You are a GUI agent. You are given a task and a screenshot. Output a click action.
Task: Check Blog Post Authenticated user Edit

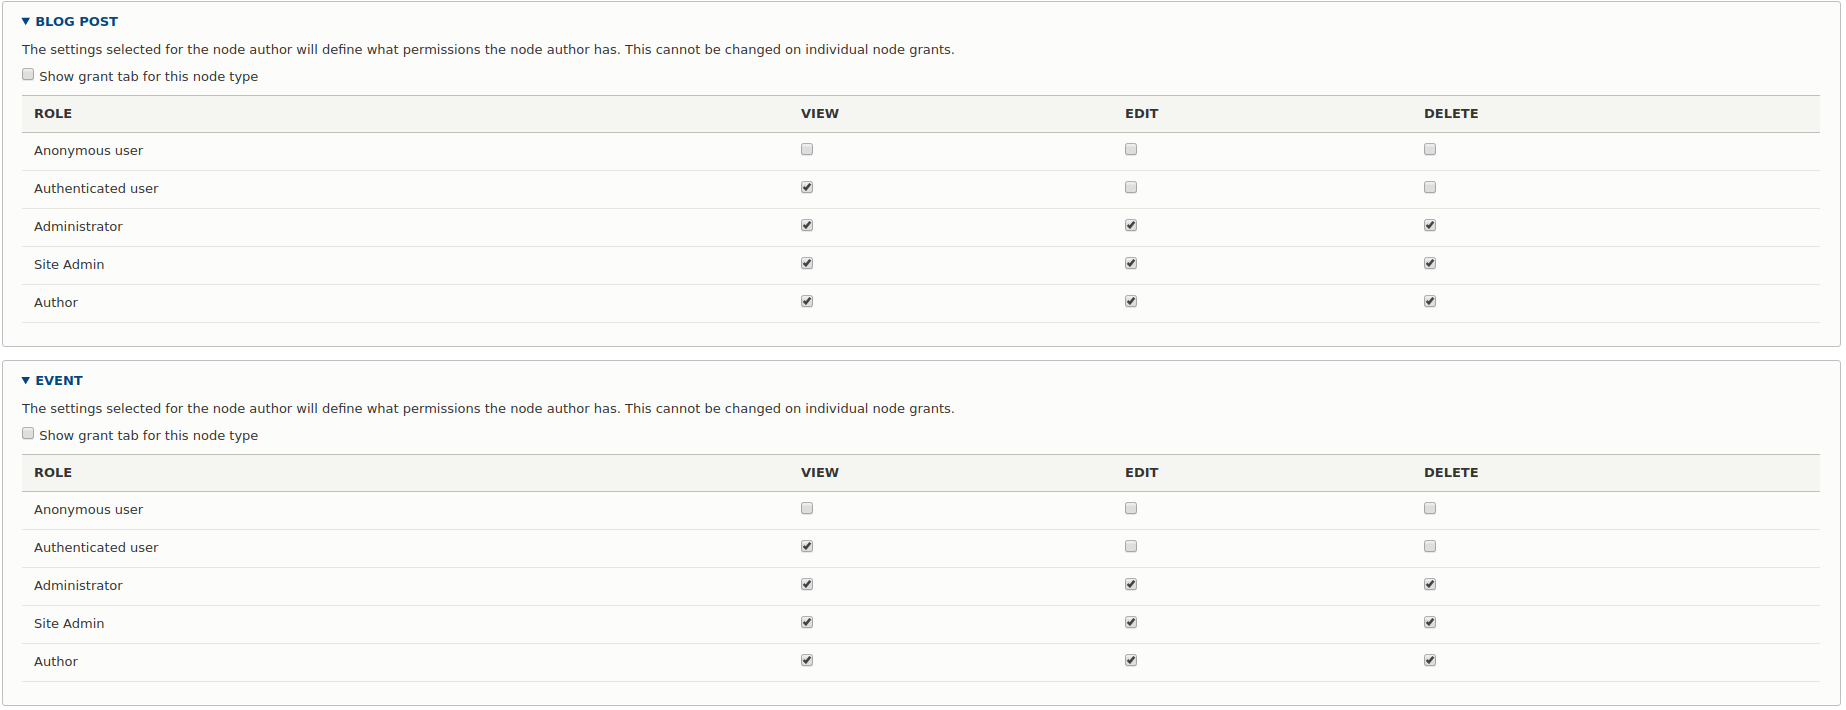click(1131, 188)
